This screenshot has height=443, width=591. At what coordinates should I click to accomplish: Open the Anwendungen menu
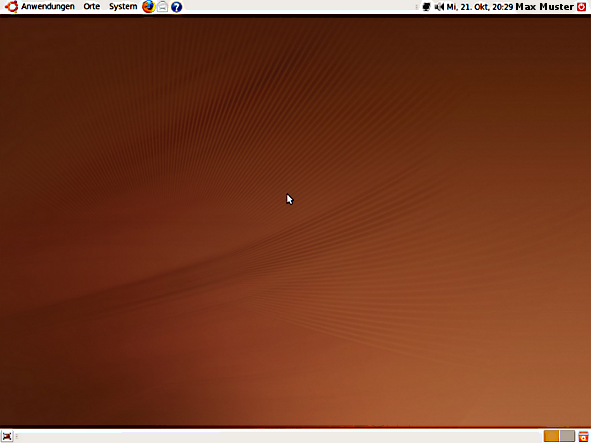(x=47, y=6)
